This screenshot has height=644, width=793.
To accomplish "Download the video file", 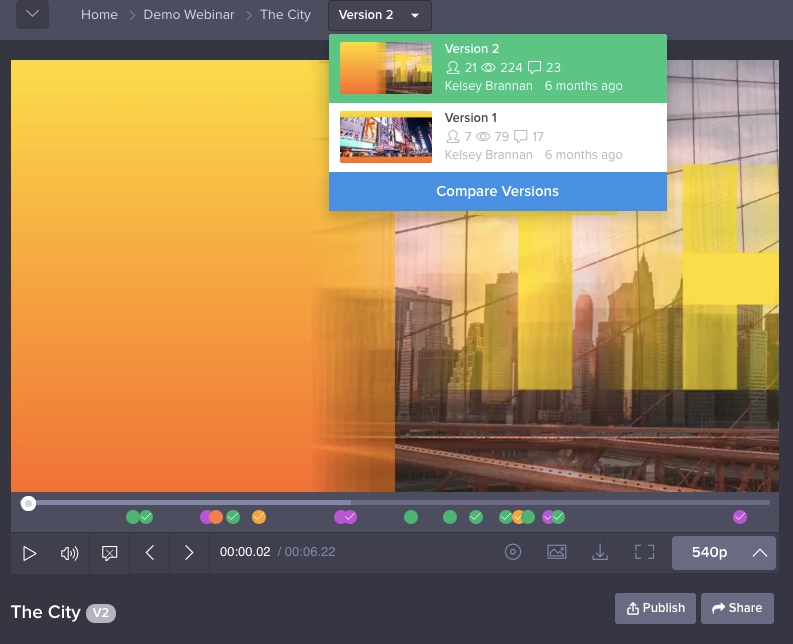I will point(600,552).
